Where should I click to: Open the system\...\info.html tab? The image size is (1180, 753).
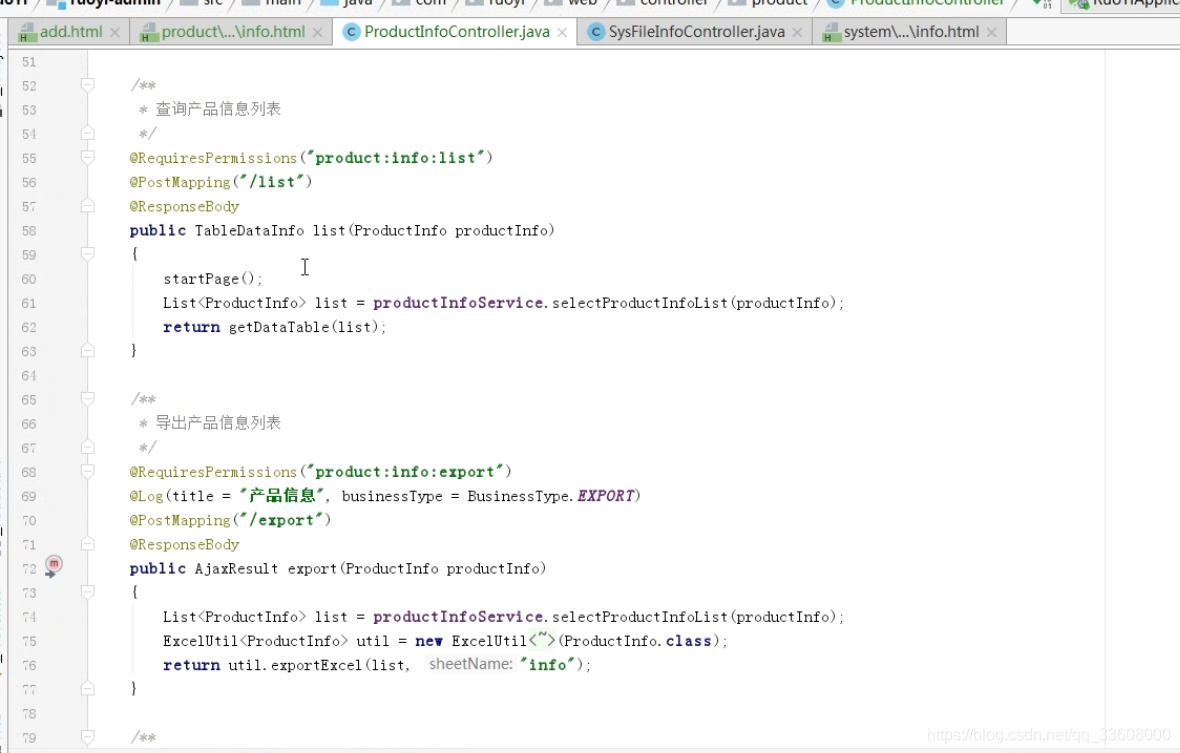pos(911,32)
